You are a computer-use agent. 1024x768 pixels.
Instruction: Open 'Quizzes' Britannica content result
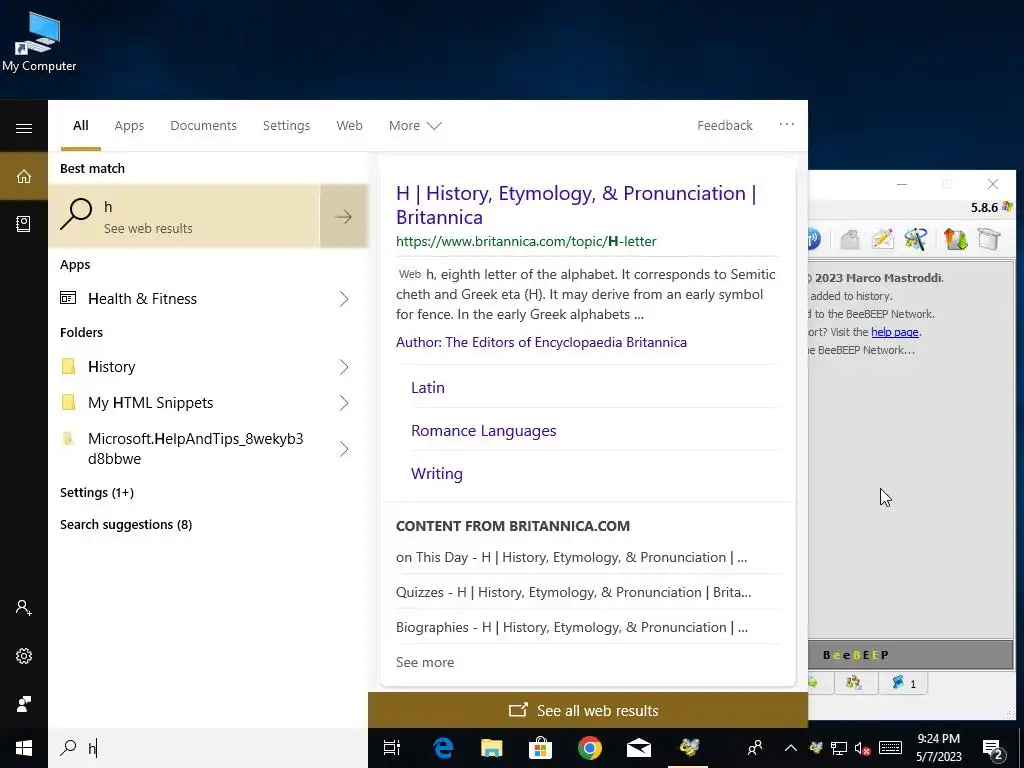tap(573, 592)
